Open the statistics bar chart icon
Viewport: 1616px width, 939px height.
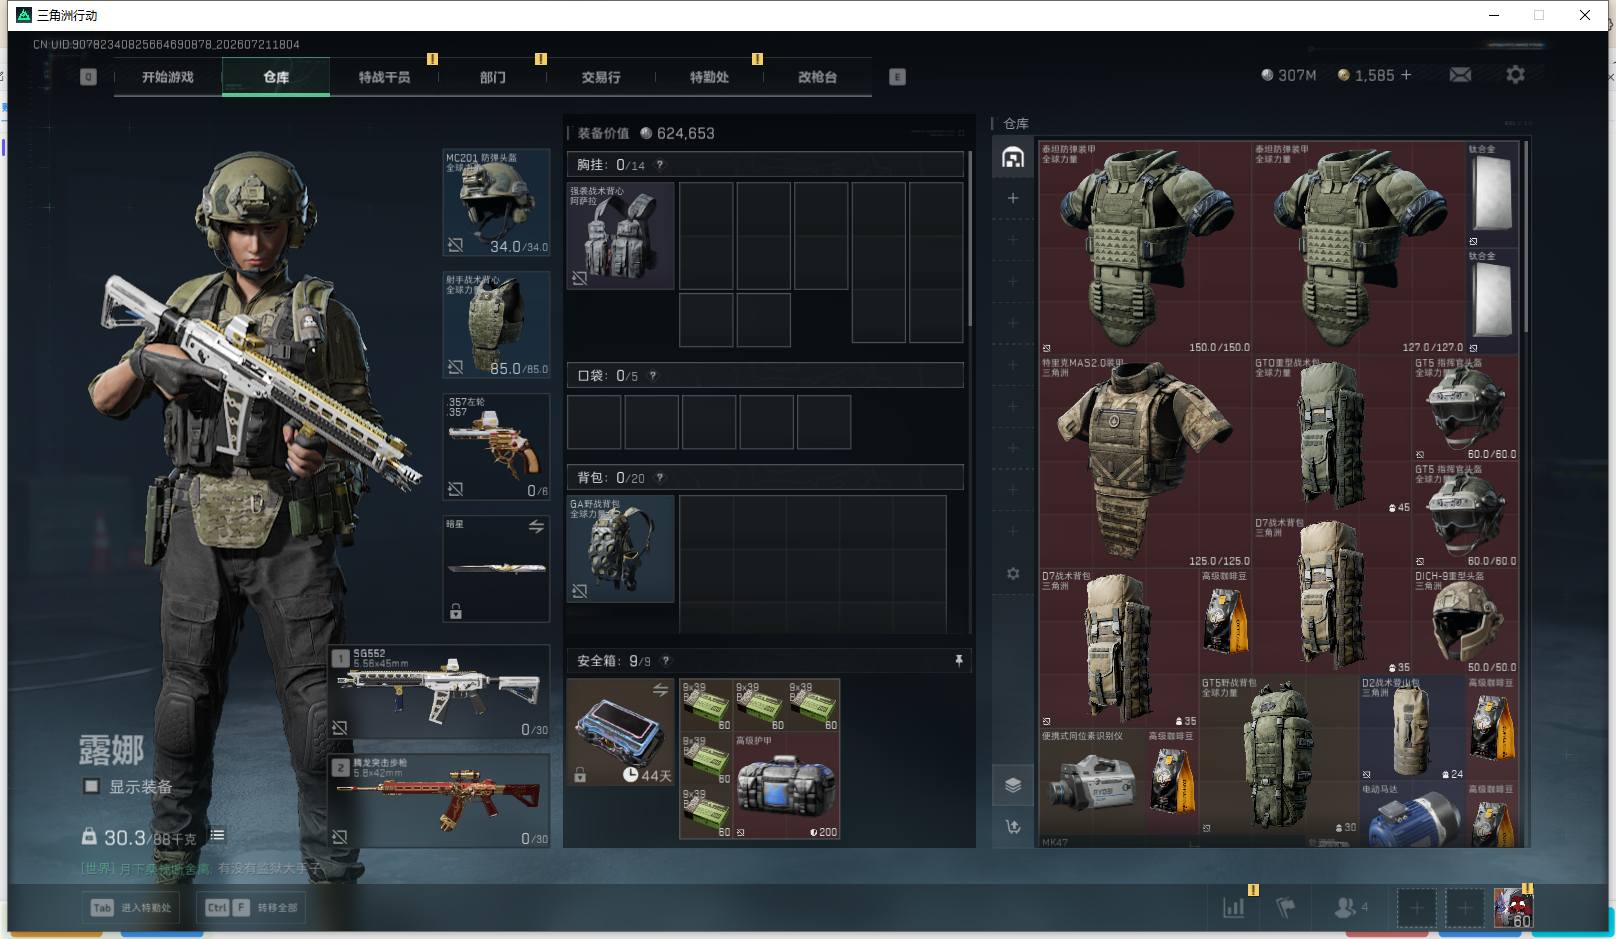click(x=1234, y=908)
